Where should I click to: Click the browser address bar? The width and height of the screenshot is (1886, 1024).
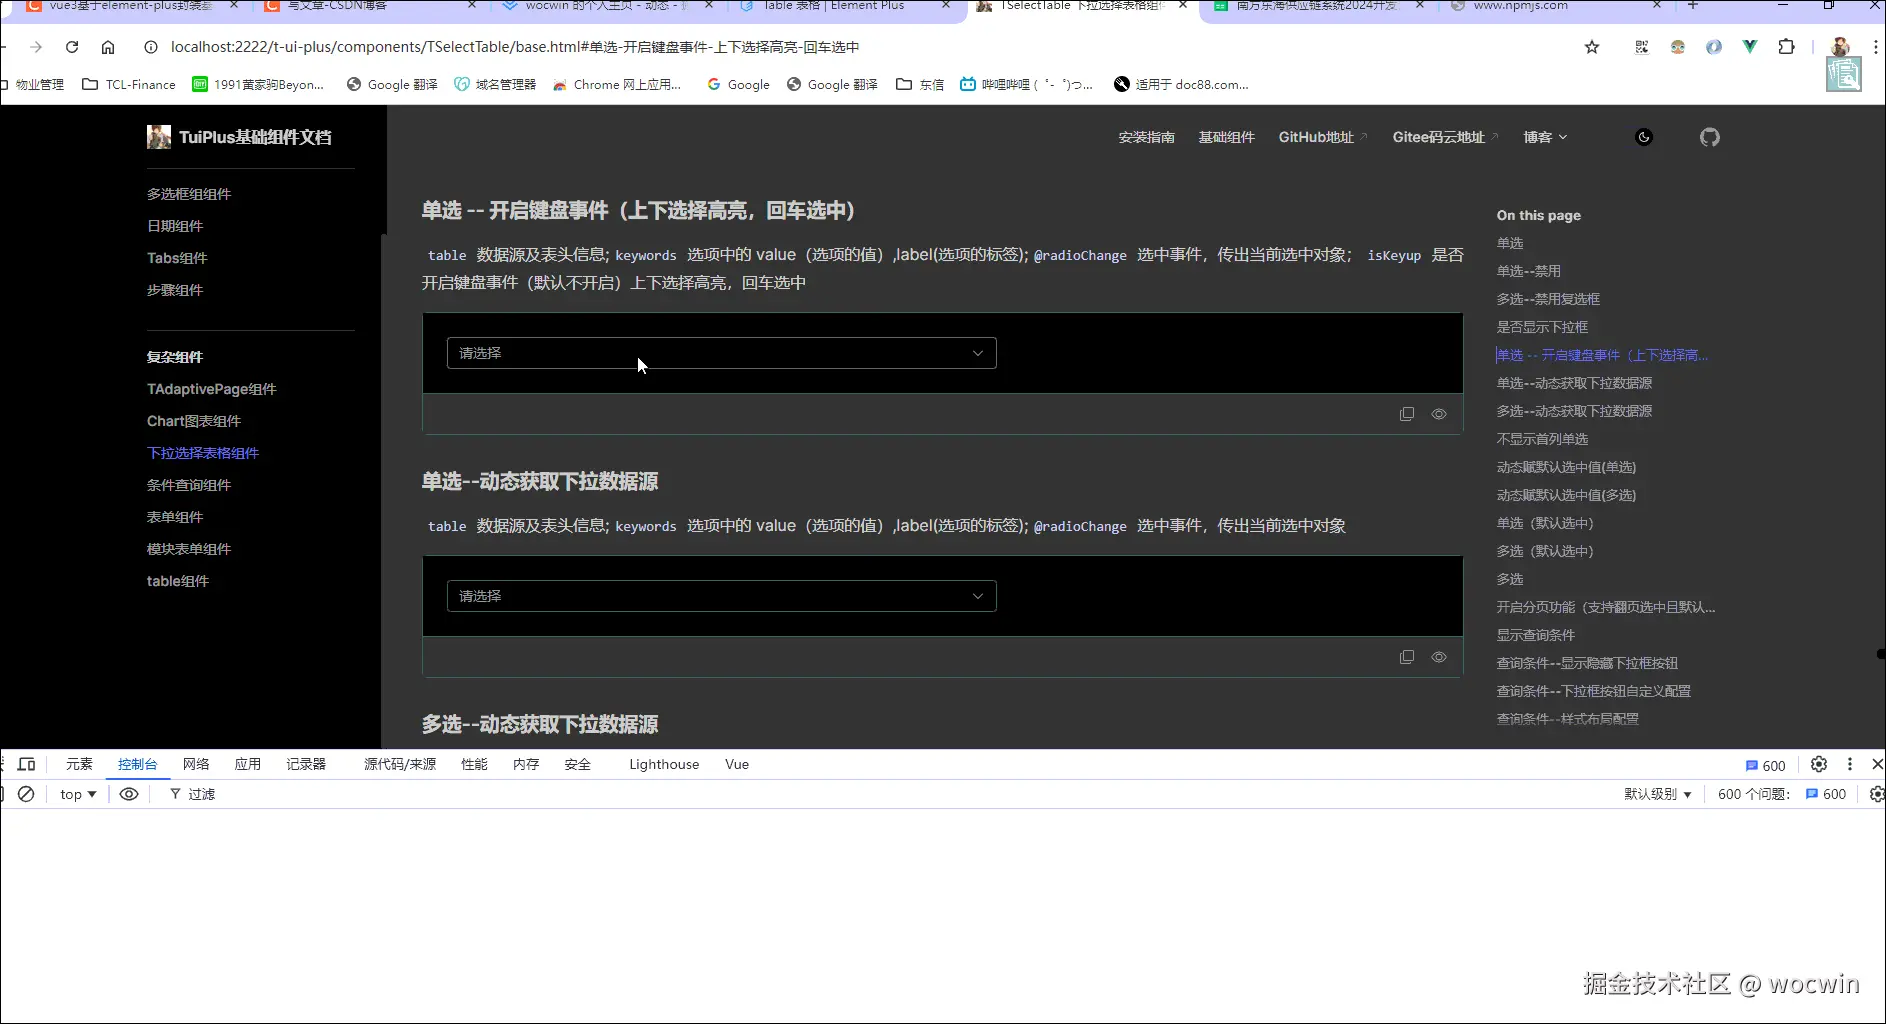(x=500, y=47)
